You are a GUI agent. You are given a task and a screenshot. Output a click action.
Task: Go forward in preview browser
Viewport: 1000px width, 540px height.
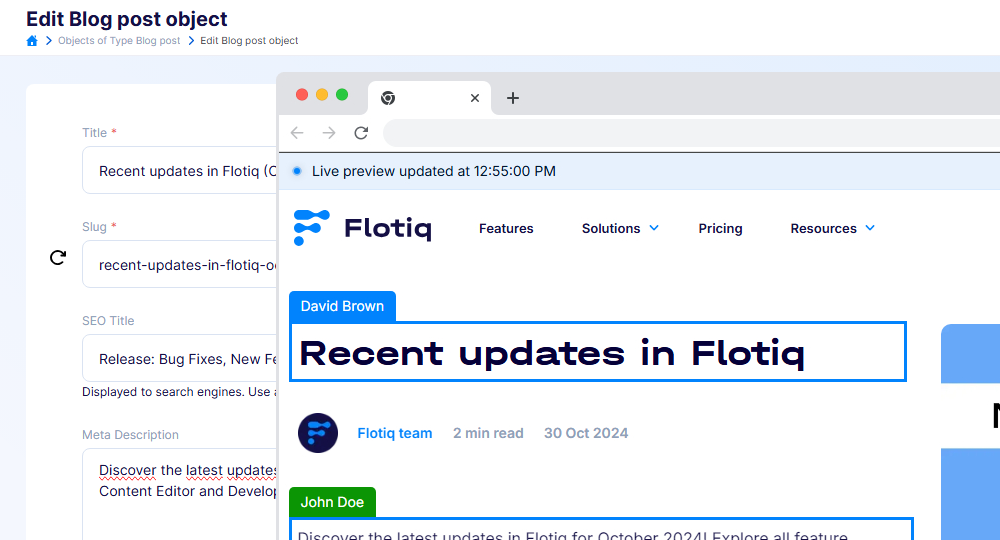[329, 133]
